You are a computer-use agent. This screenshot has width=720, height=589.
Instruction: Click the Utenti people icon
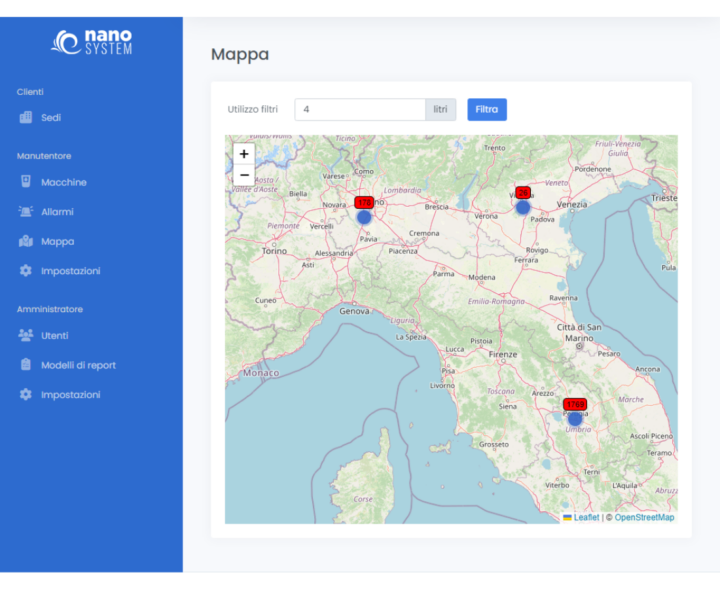point(26,336)
